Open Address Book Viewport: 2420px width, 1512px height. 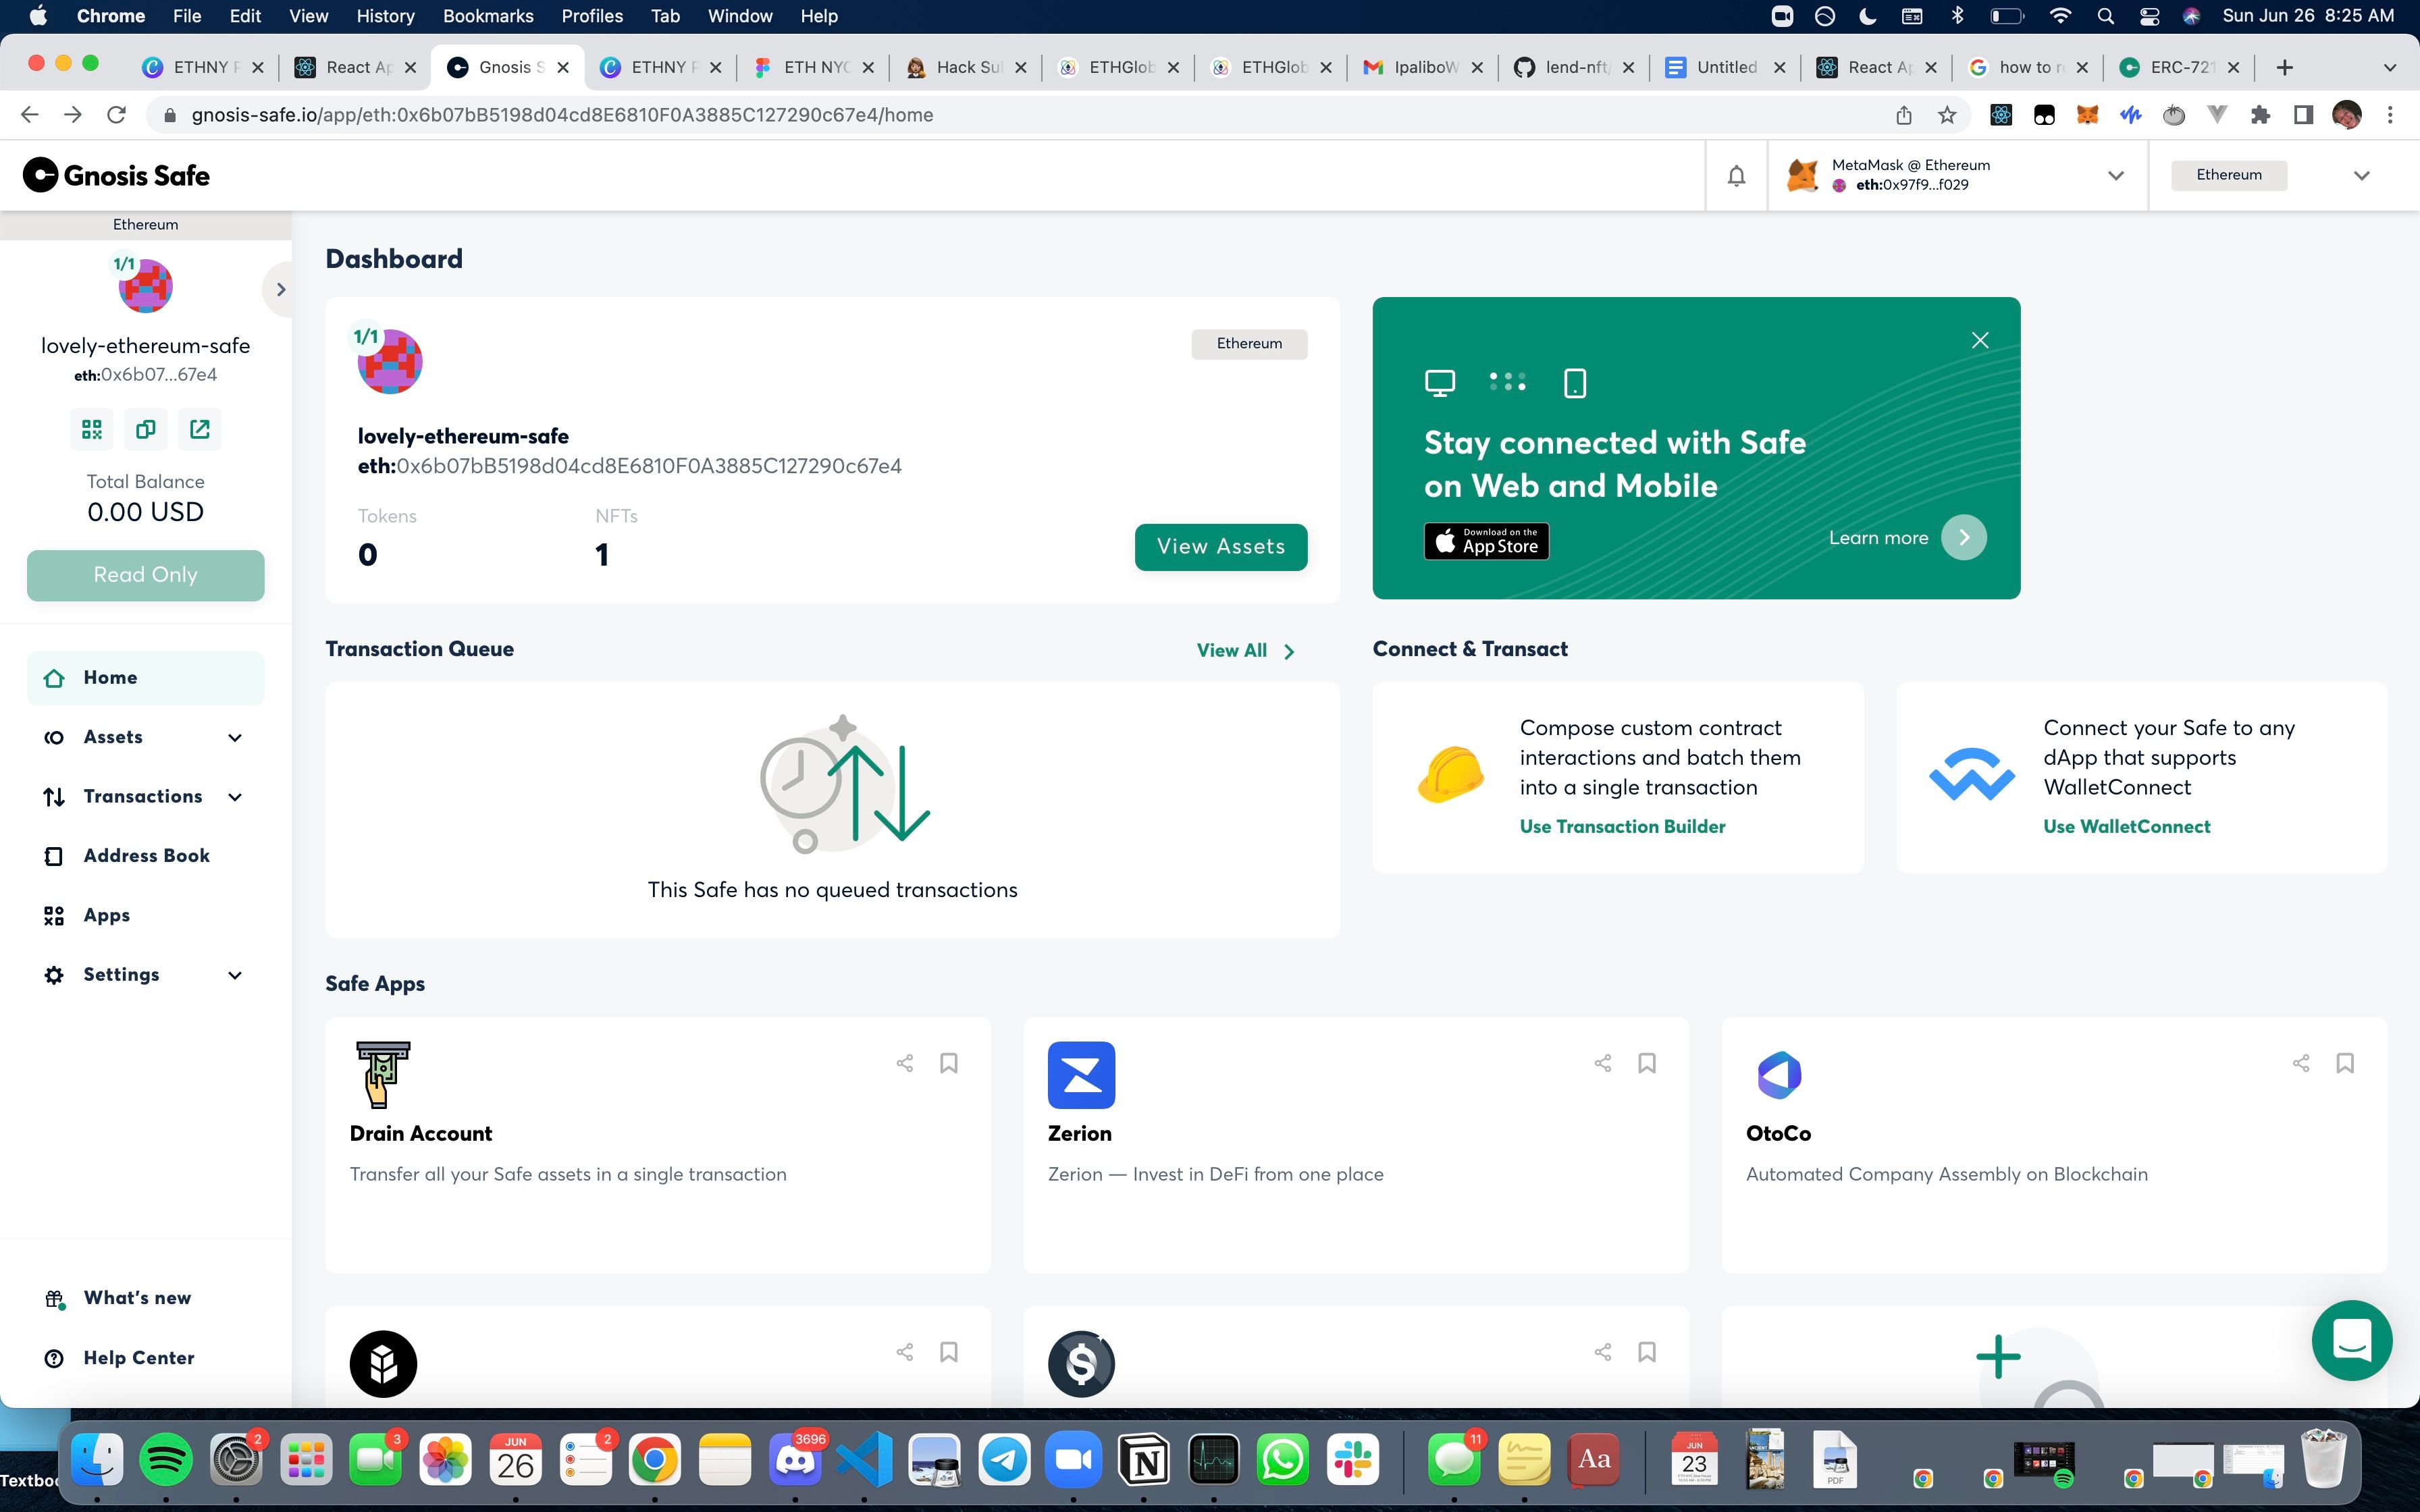pos(146,856)
